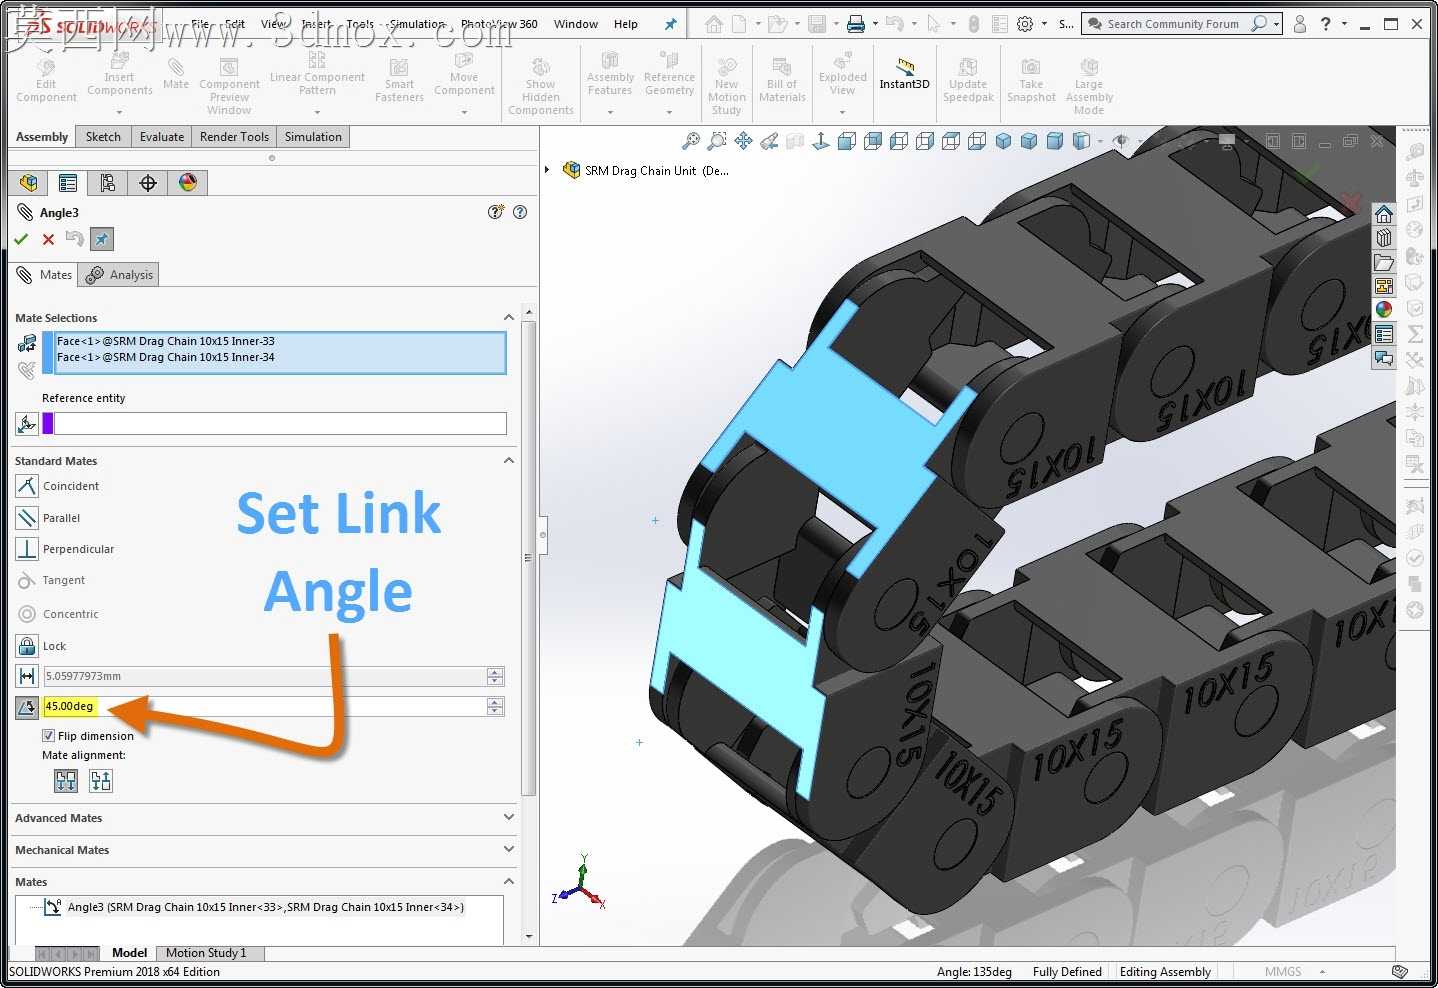Switch to the Simulation ribbon tab

pos(313,137)
